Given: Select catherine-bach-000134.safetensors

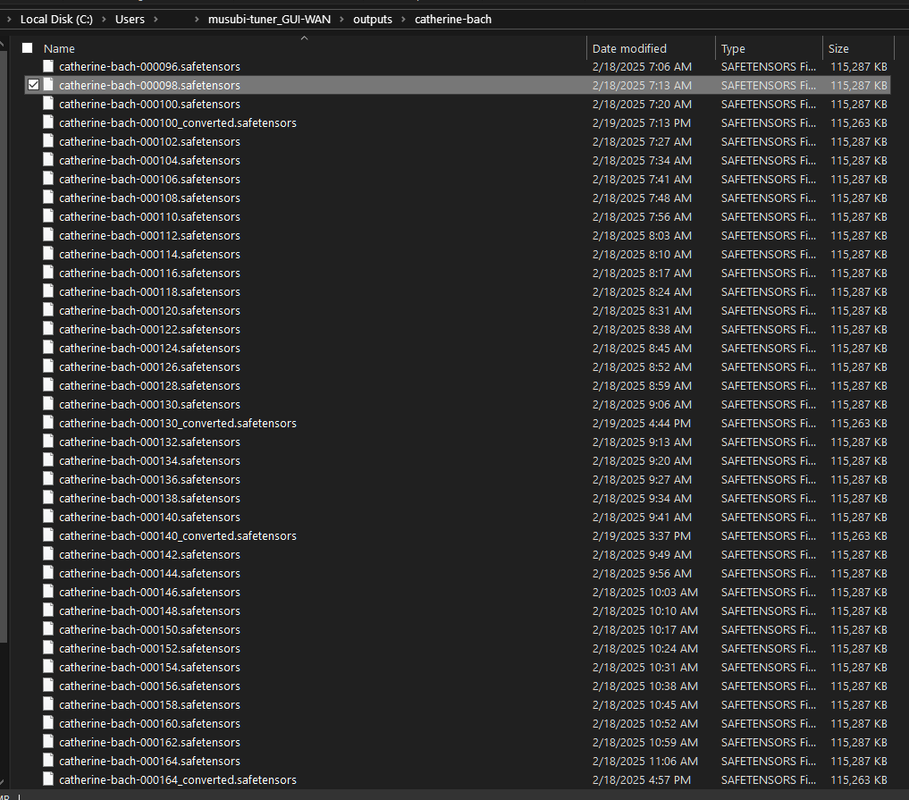Looking at the screenshot, I should 149,460.
